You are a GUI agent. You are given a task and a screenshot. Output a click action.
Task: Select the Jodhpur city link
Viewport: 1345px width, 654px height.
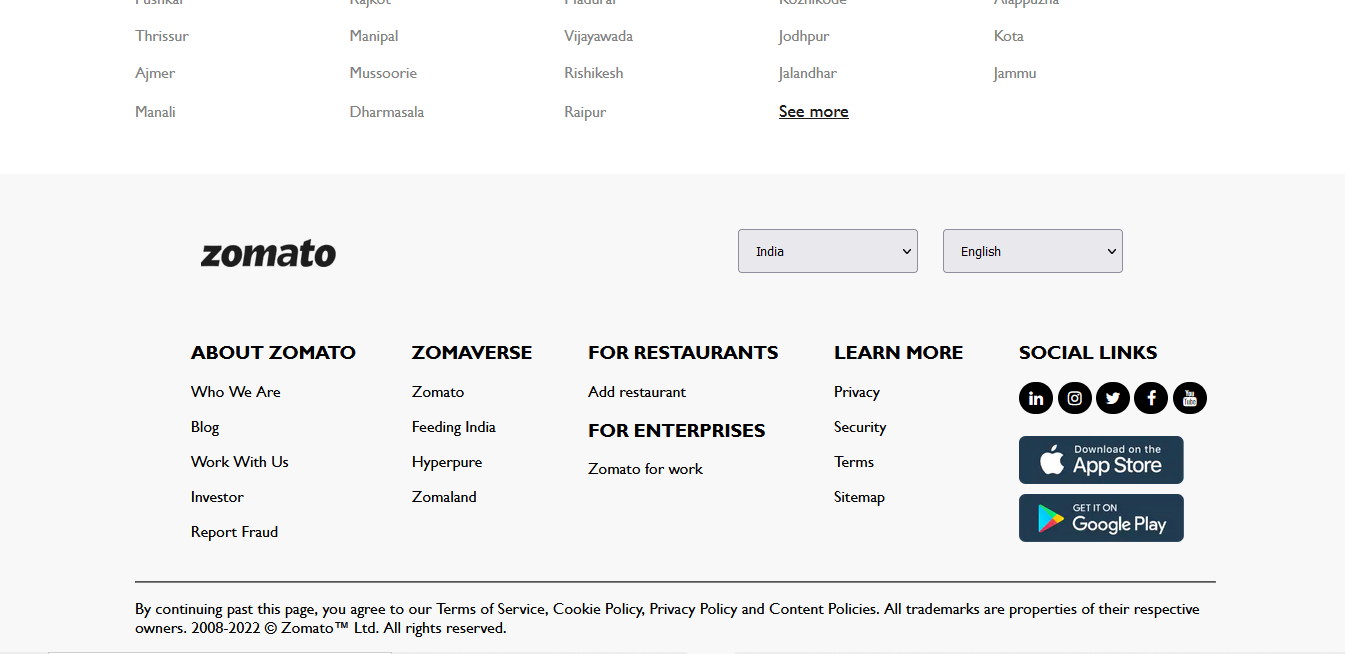point(804,36)
